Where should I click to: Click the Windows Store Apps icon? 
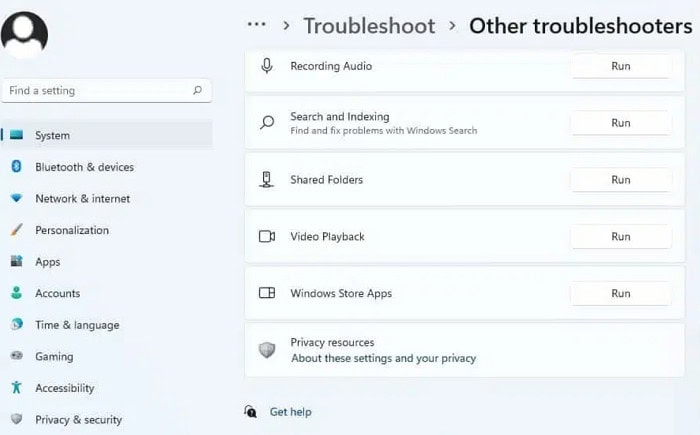267,293
